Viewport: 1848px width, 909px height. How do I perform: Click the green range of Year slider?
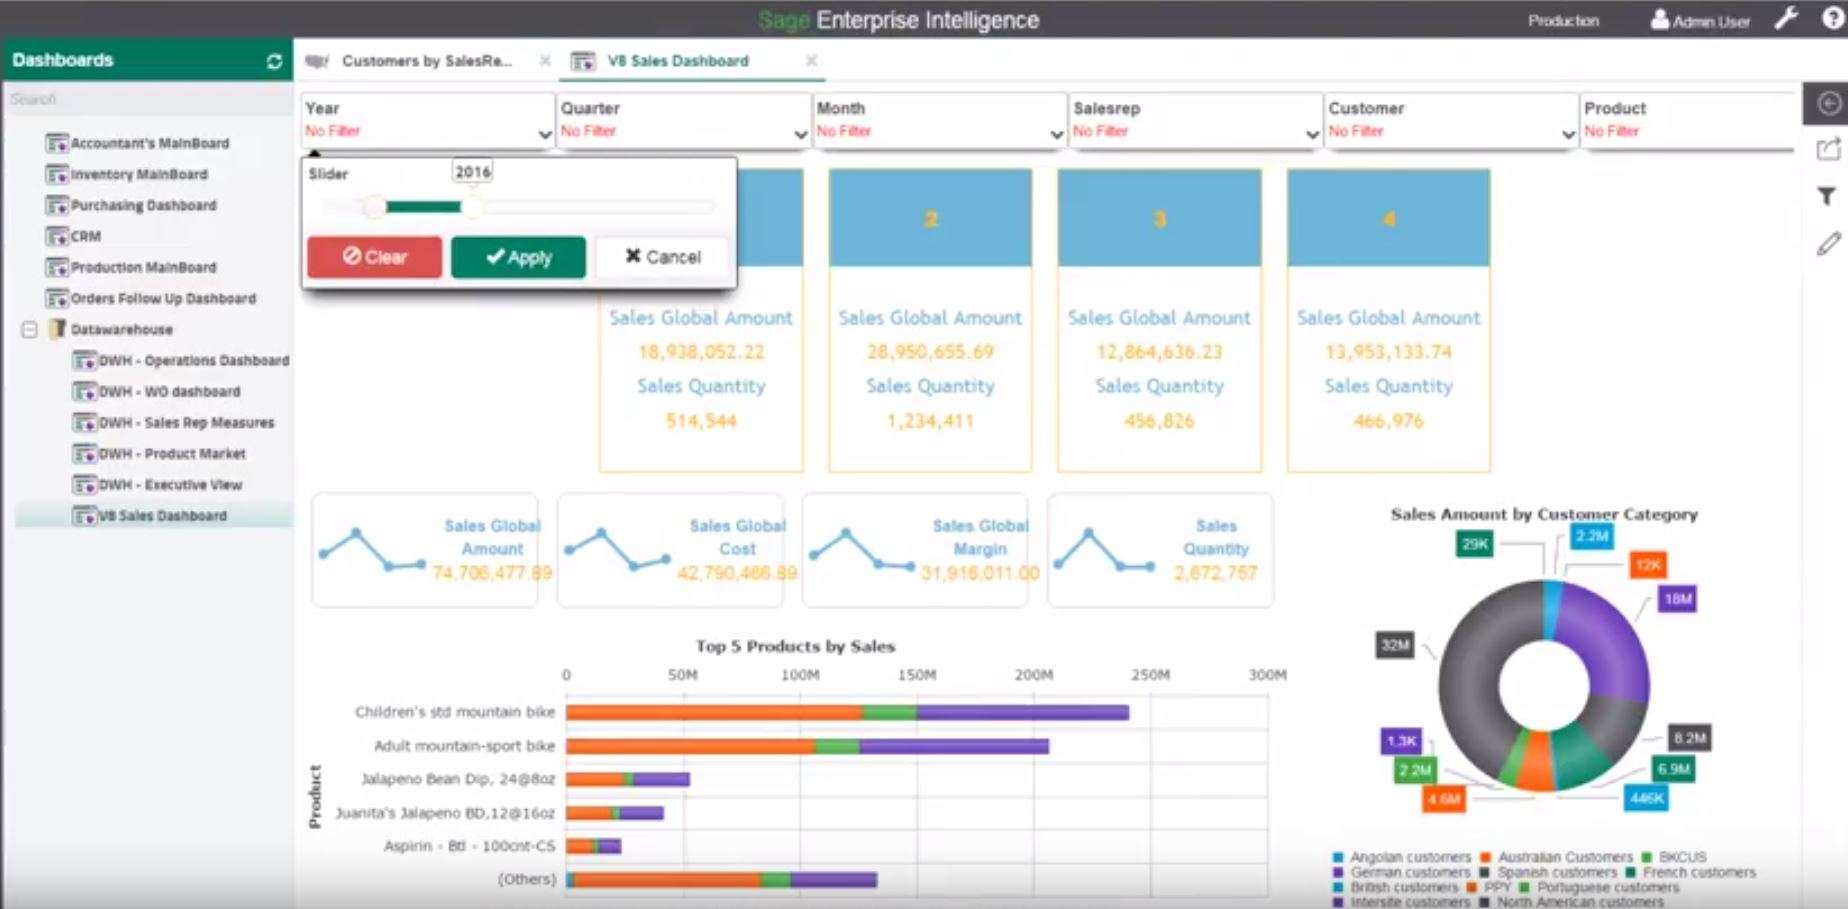[423, 207]
